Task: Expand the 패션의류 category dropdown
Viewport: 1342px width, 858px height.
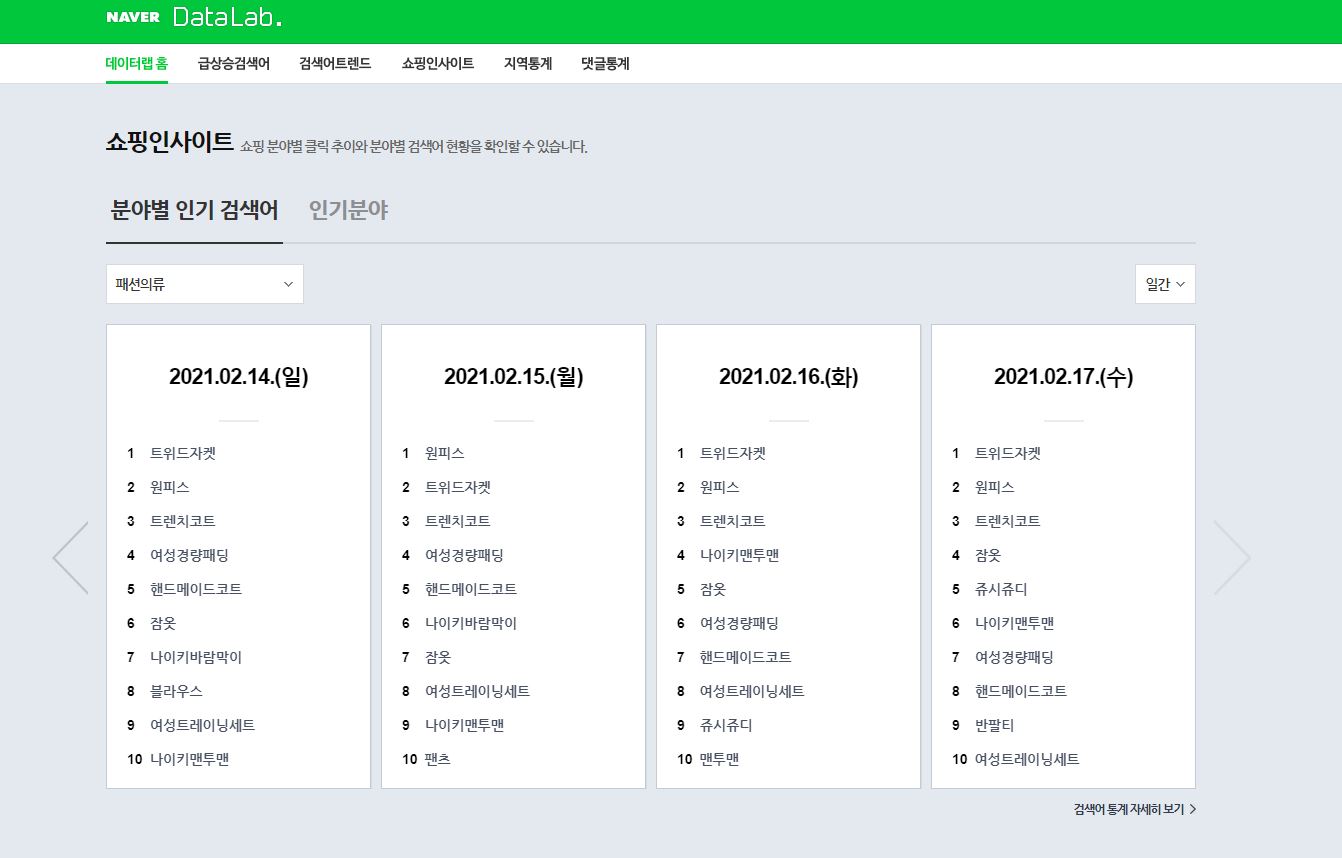Action: [205, 284]
